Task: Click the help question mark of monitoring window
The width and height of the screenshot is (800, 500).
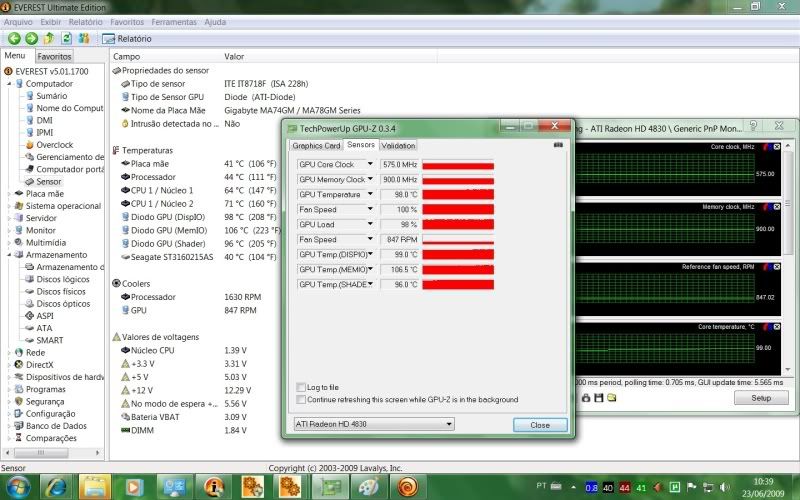Action: pos(753,126)
